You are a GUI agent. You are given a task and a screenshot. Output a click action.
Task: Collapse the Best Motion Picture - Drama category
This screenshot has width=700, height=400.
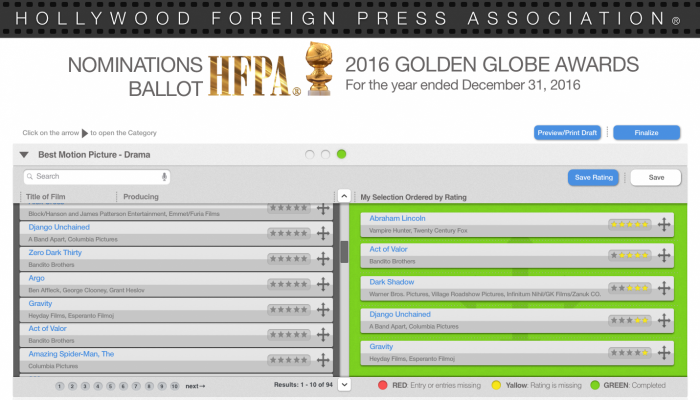(24, 155)
